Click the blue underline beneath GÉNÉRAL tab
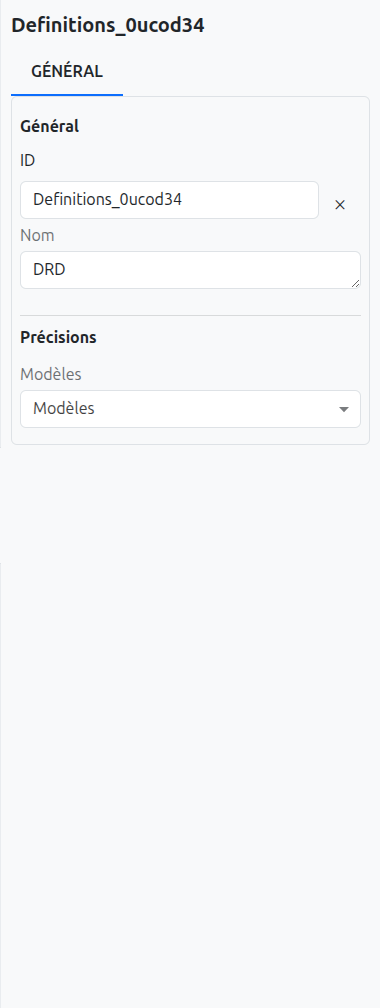This screenshot has height=1008, width=380. [x=67, y=94]
